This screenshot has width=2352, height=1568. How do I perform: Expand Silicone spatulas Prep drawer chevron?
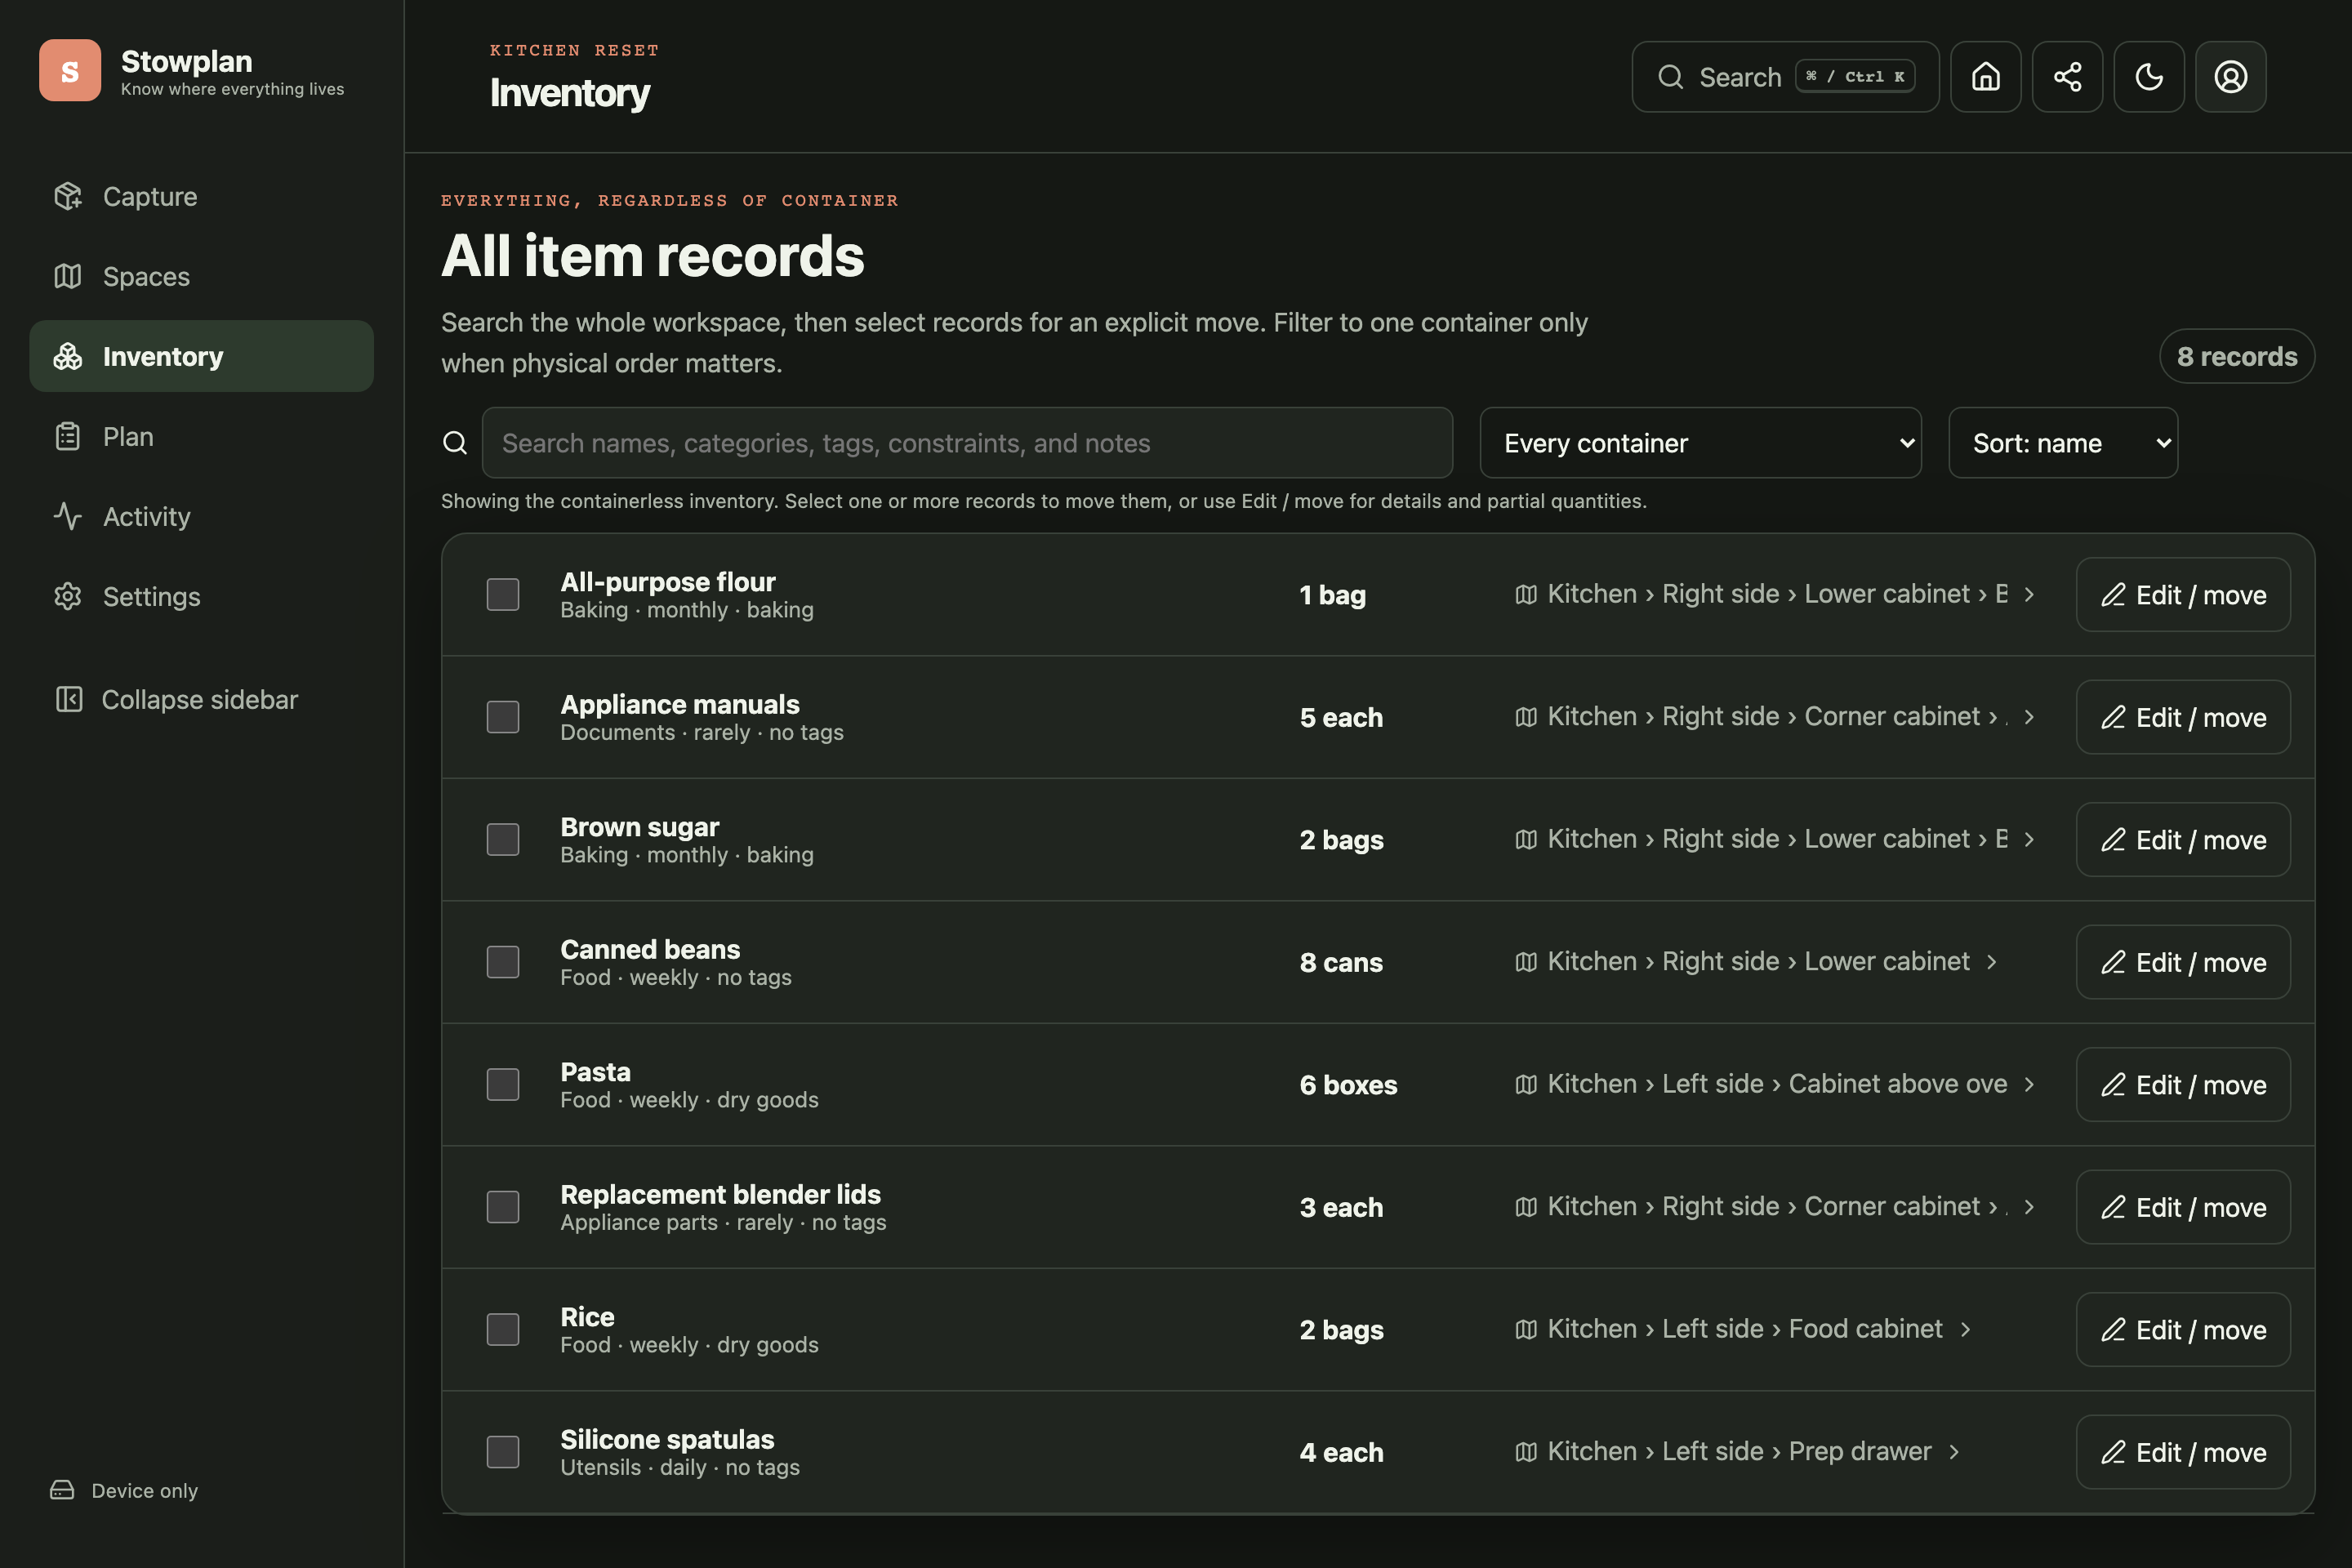coord(1954,1452)
